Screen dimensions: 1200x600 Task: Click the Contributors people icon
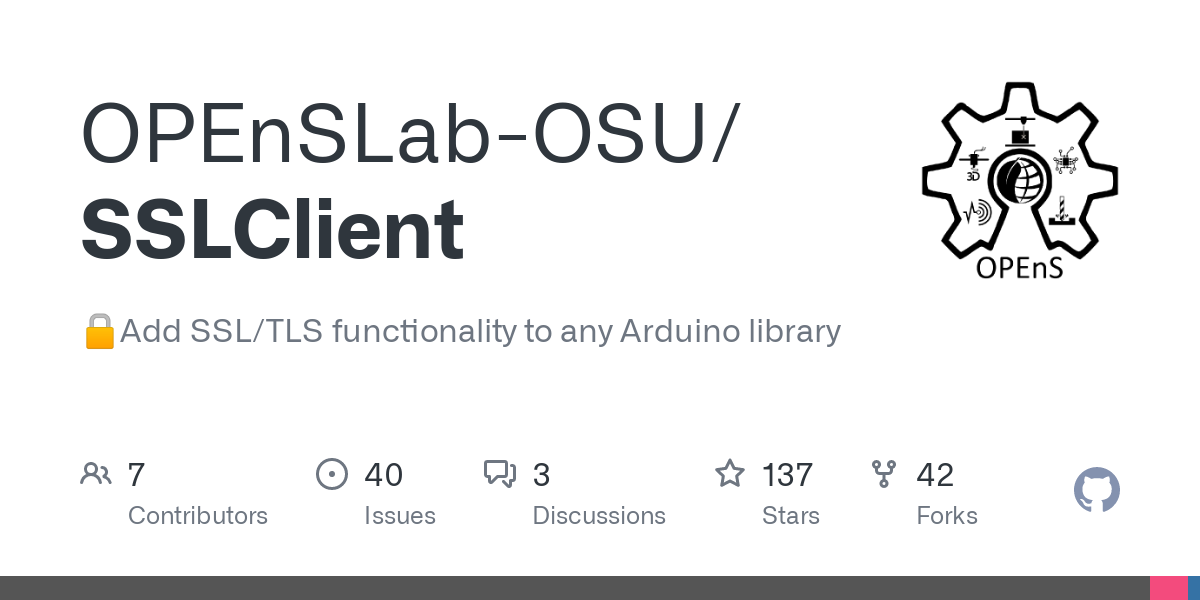pos(95,474)
